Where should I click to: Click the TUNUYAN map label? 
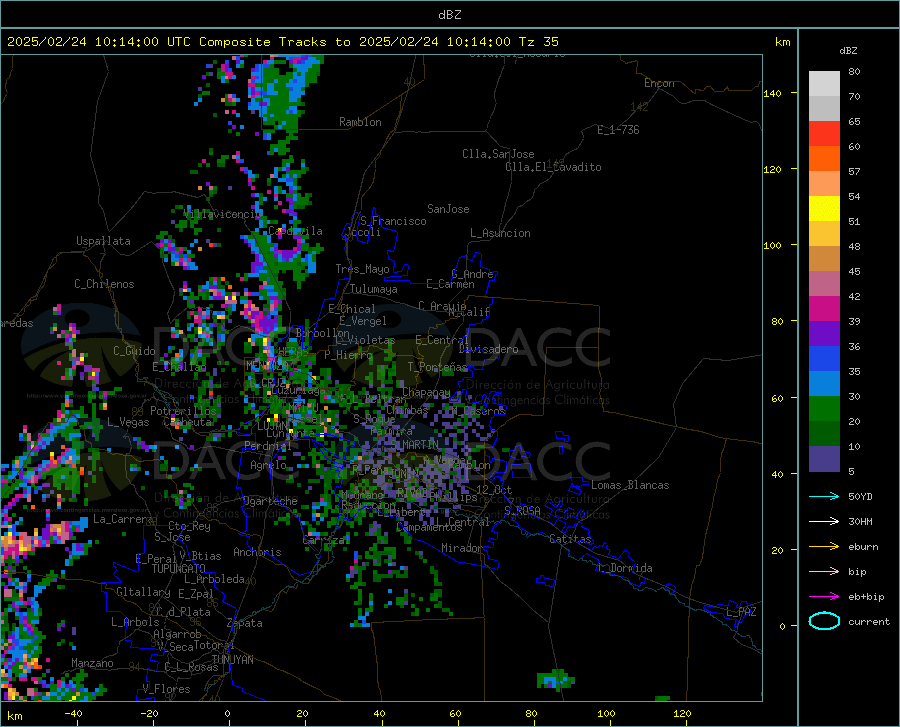pos(232,660)
